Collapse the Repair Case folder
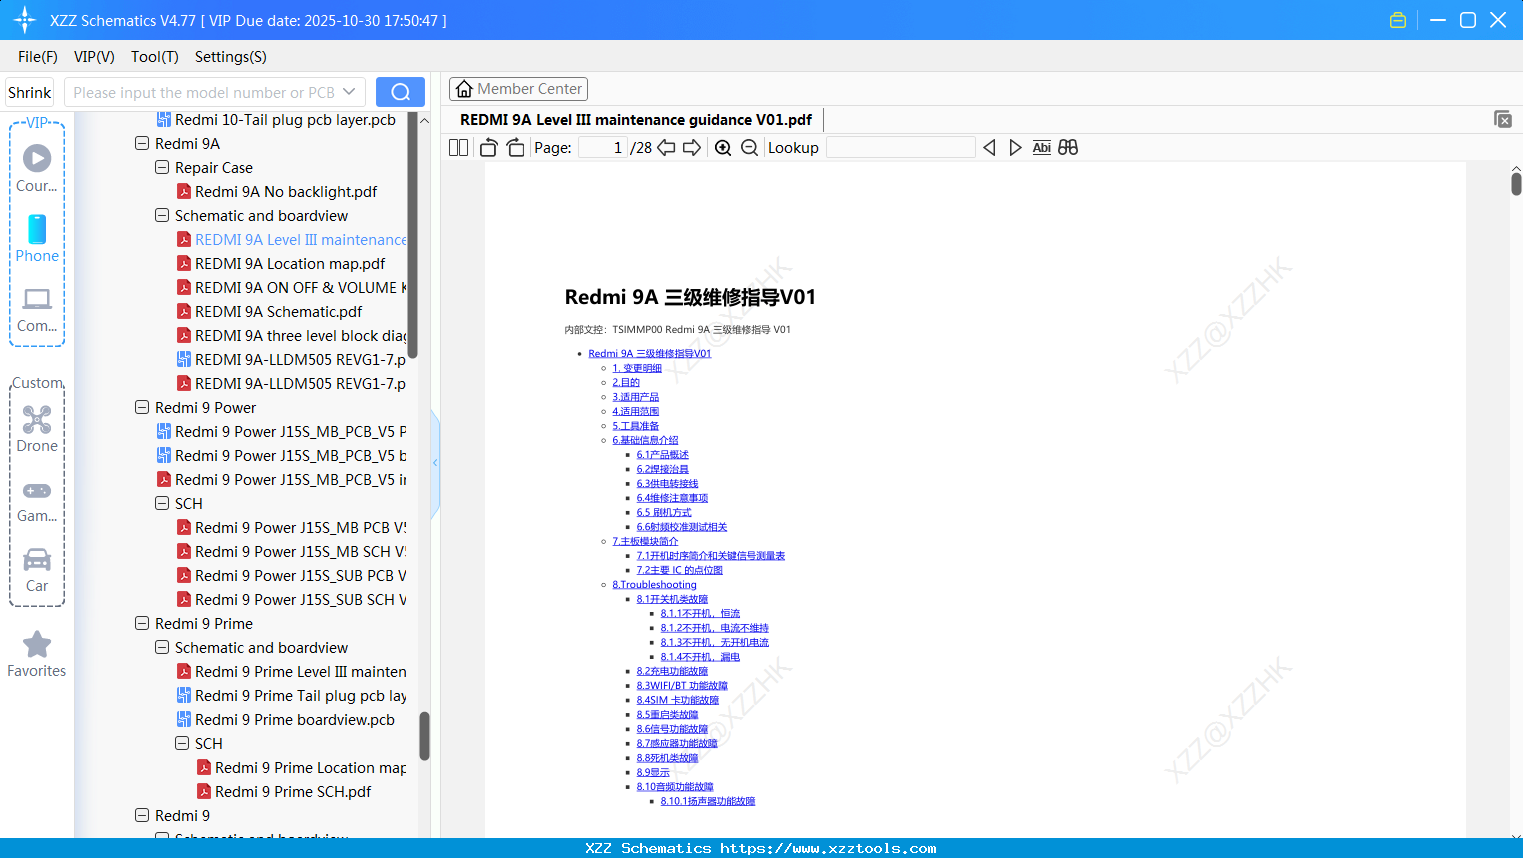The image size is (1523, 858). pyautogui.click(x=162, y=167)
